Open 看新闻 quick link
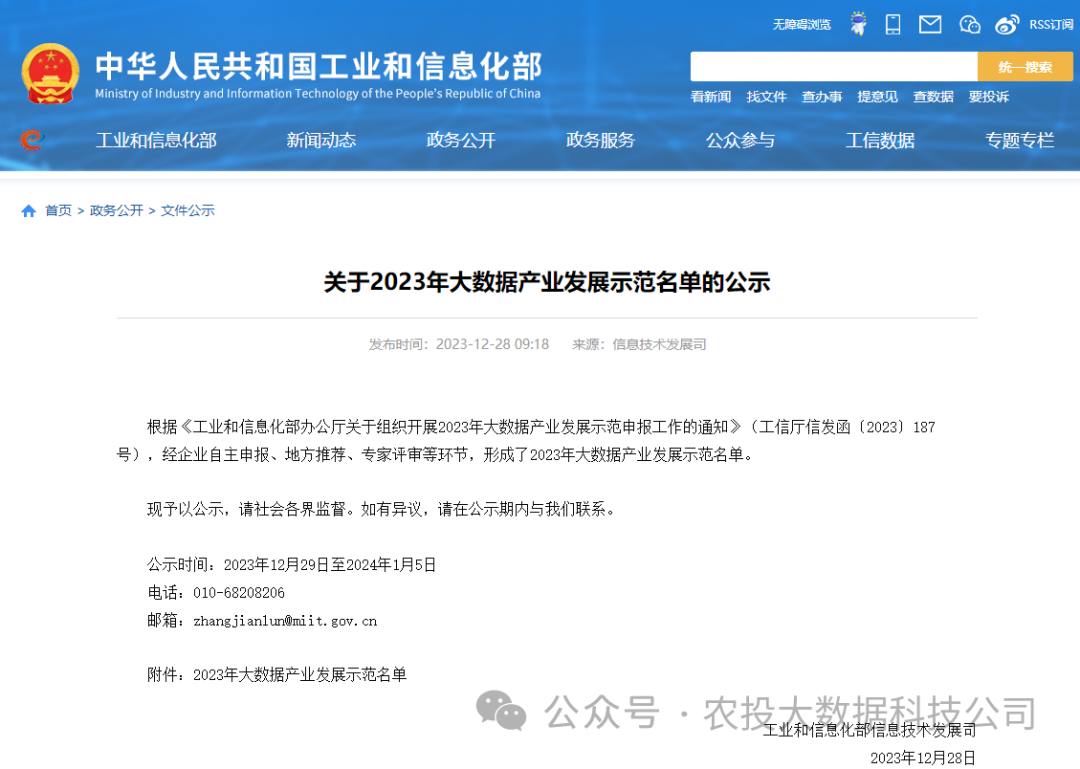This screenshot has width=1080, height=769. tap(711, 96)
